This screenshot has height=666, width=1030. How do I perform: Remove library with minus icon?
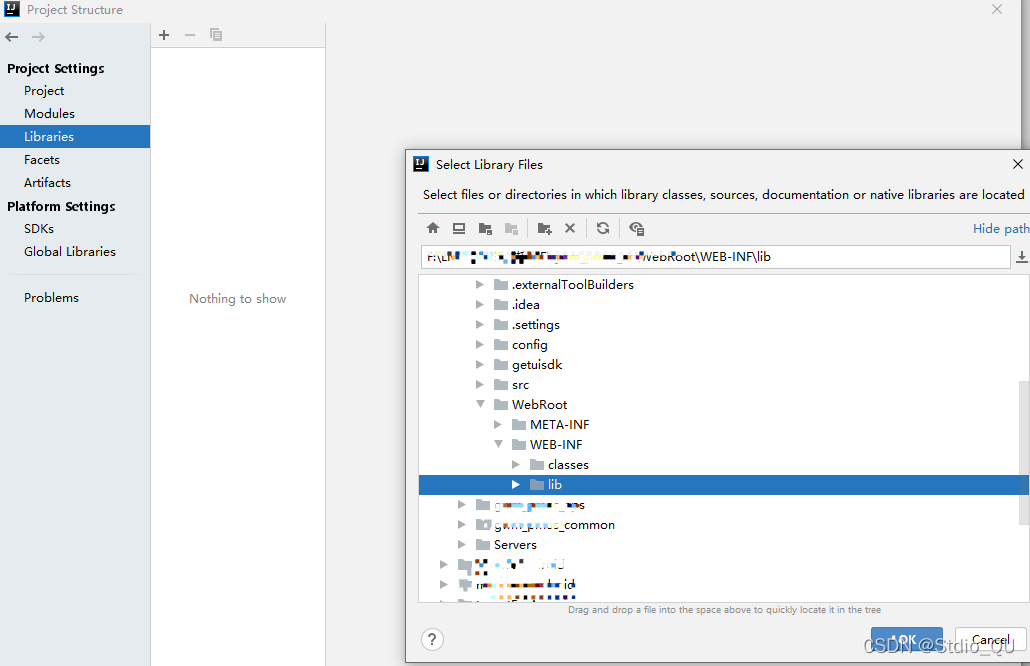point(190,35)
